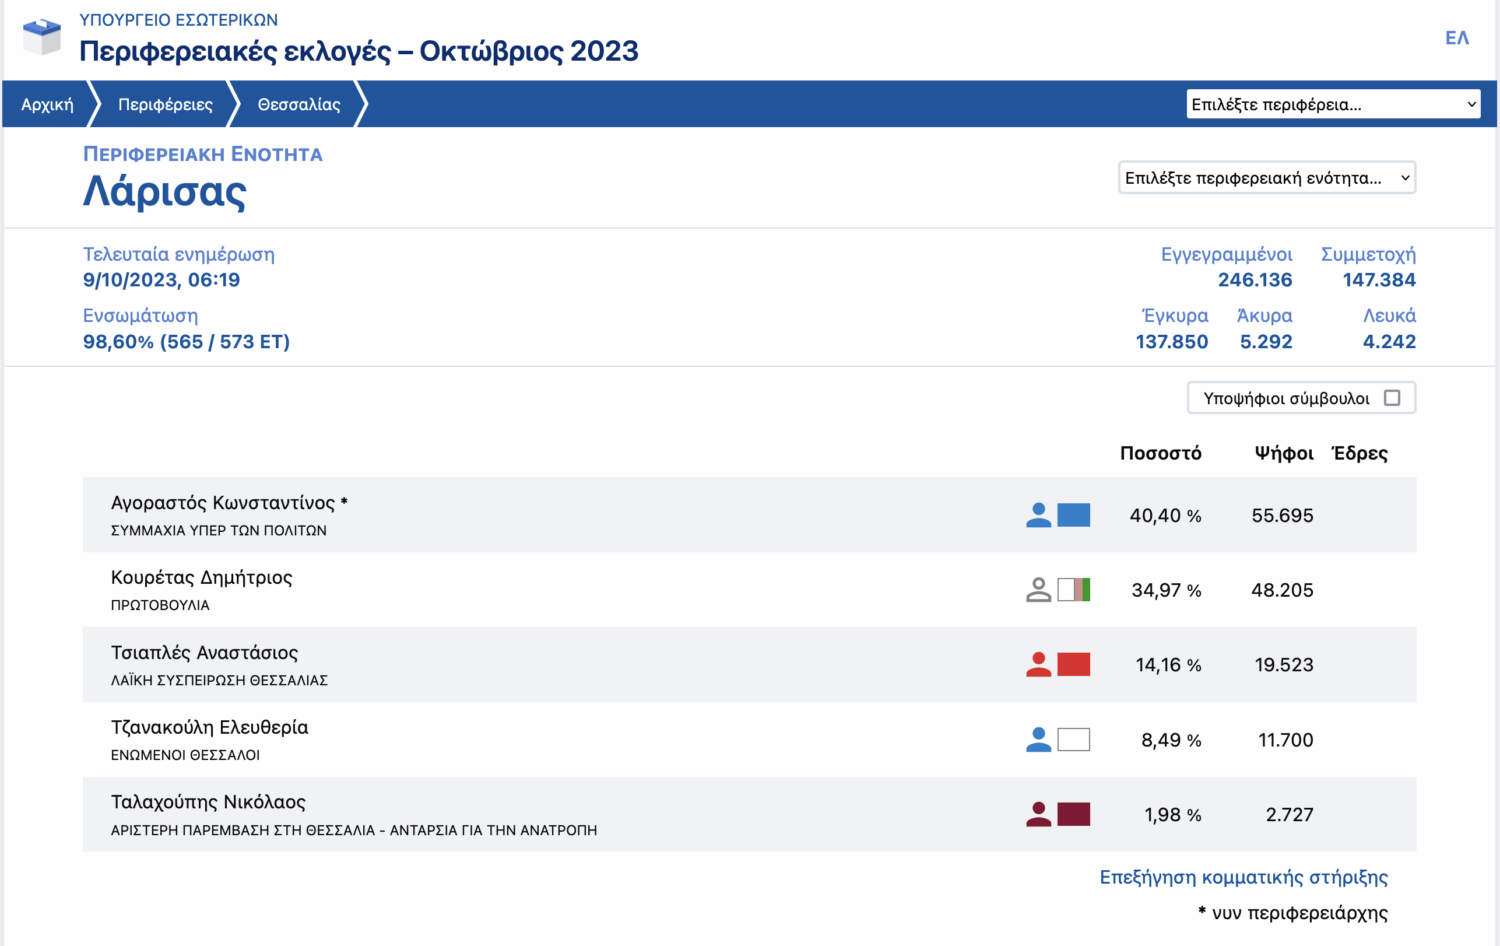The image size is (1500, 946).
Task: Click the red party flag for ΛΑΪΚΗ ΣΥΣΠΕΙΡΩΣΗ ΘΕΣΣΑΛΙΑΣ
Action: 1073,665
